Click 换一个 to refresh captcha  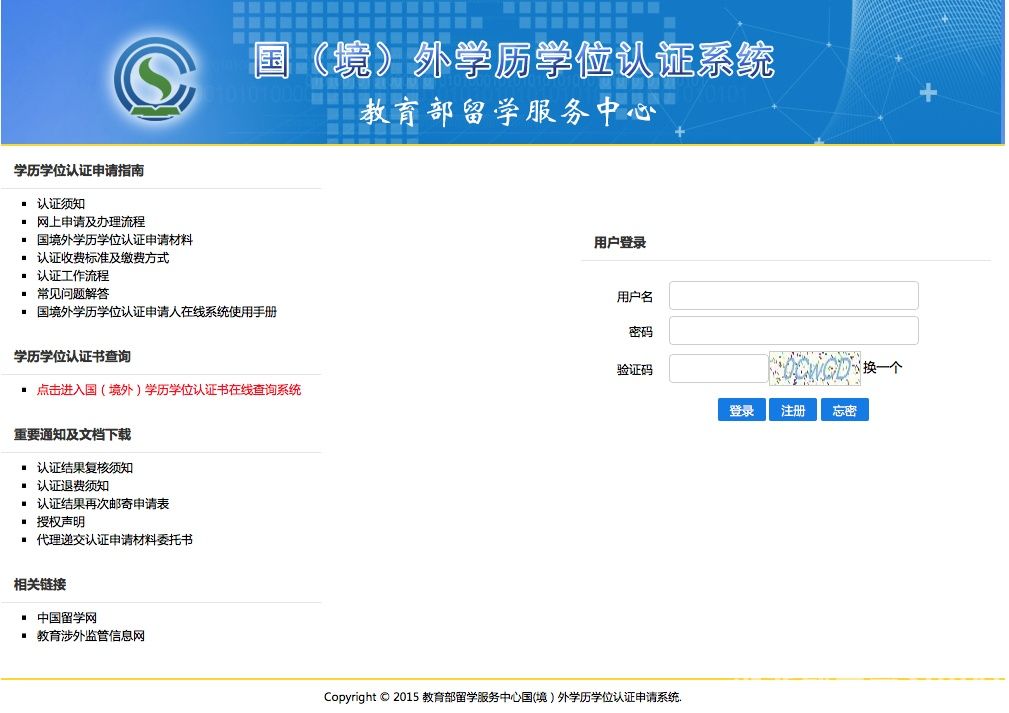(882, 368)
